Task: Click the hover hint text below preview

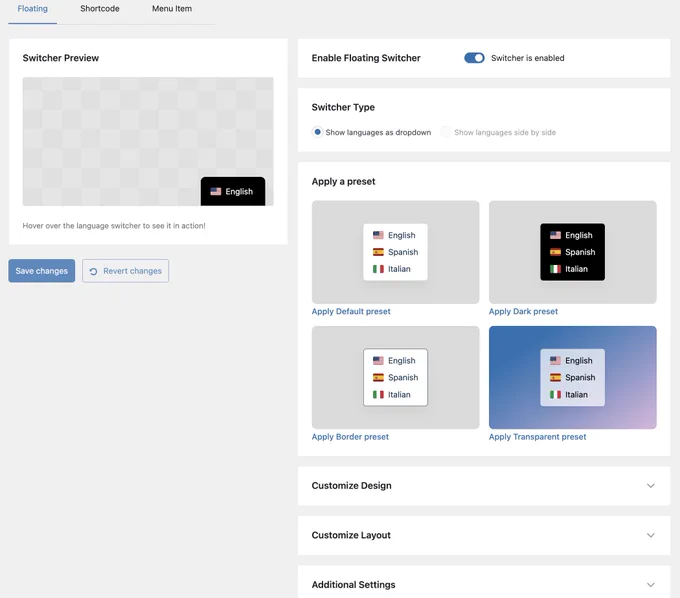Action: (x=114, y=225)
